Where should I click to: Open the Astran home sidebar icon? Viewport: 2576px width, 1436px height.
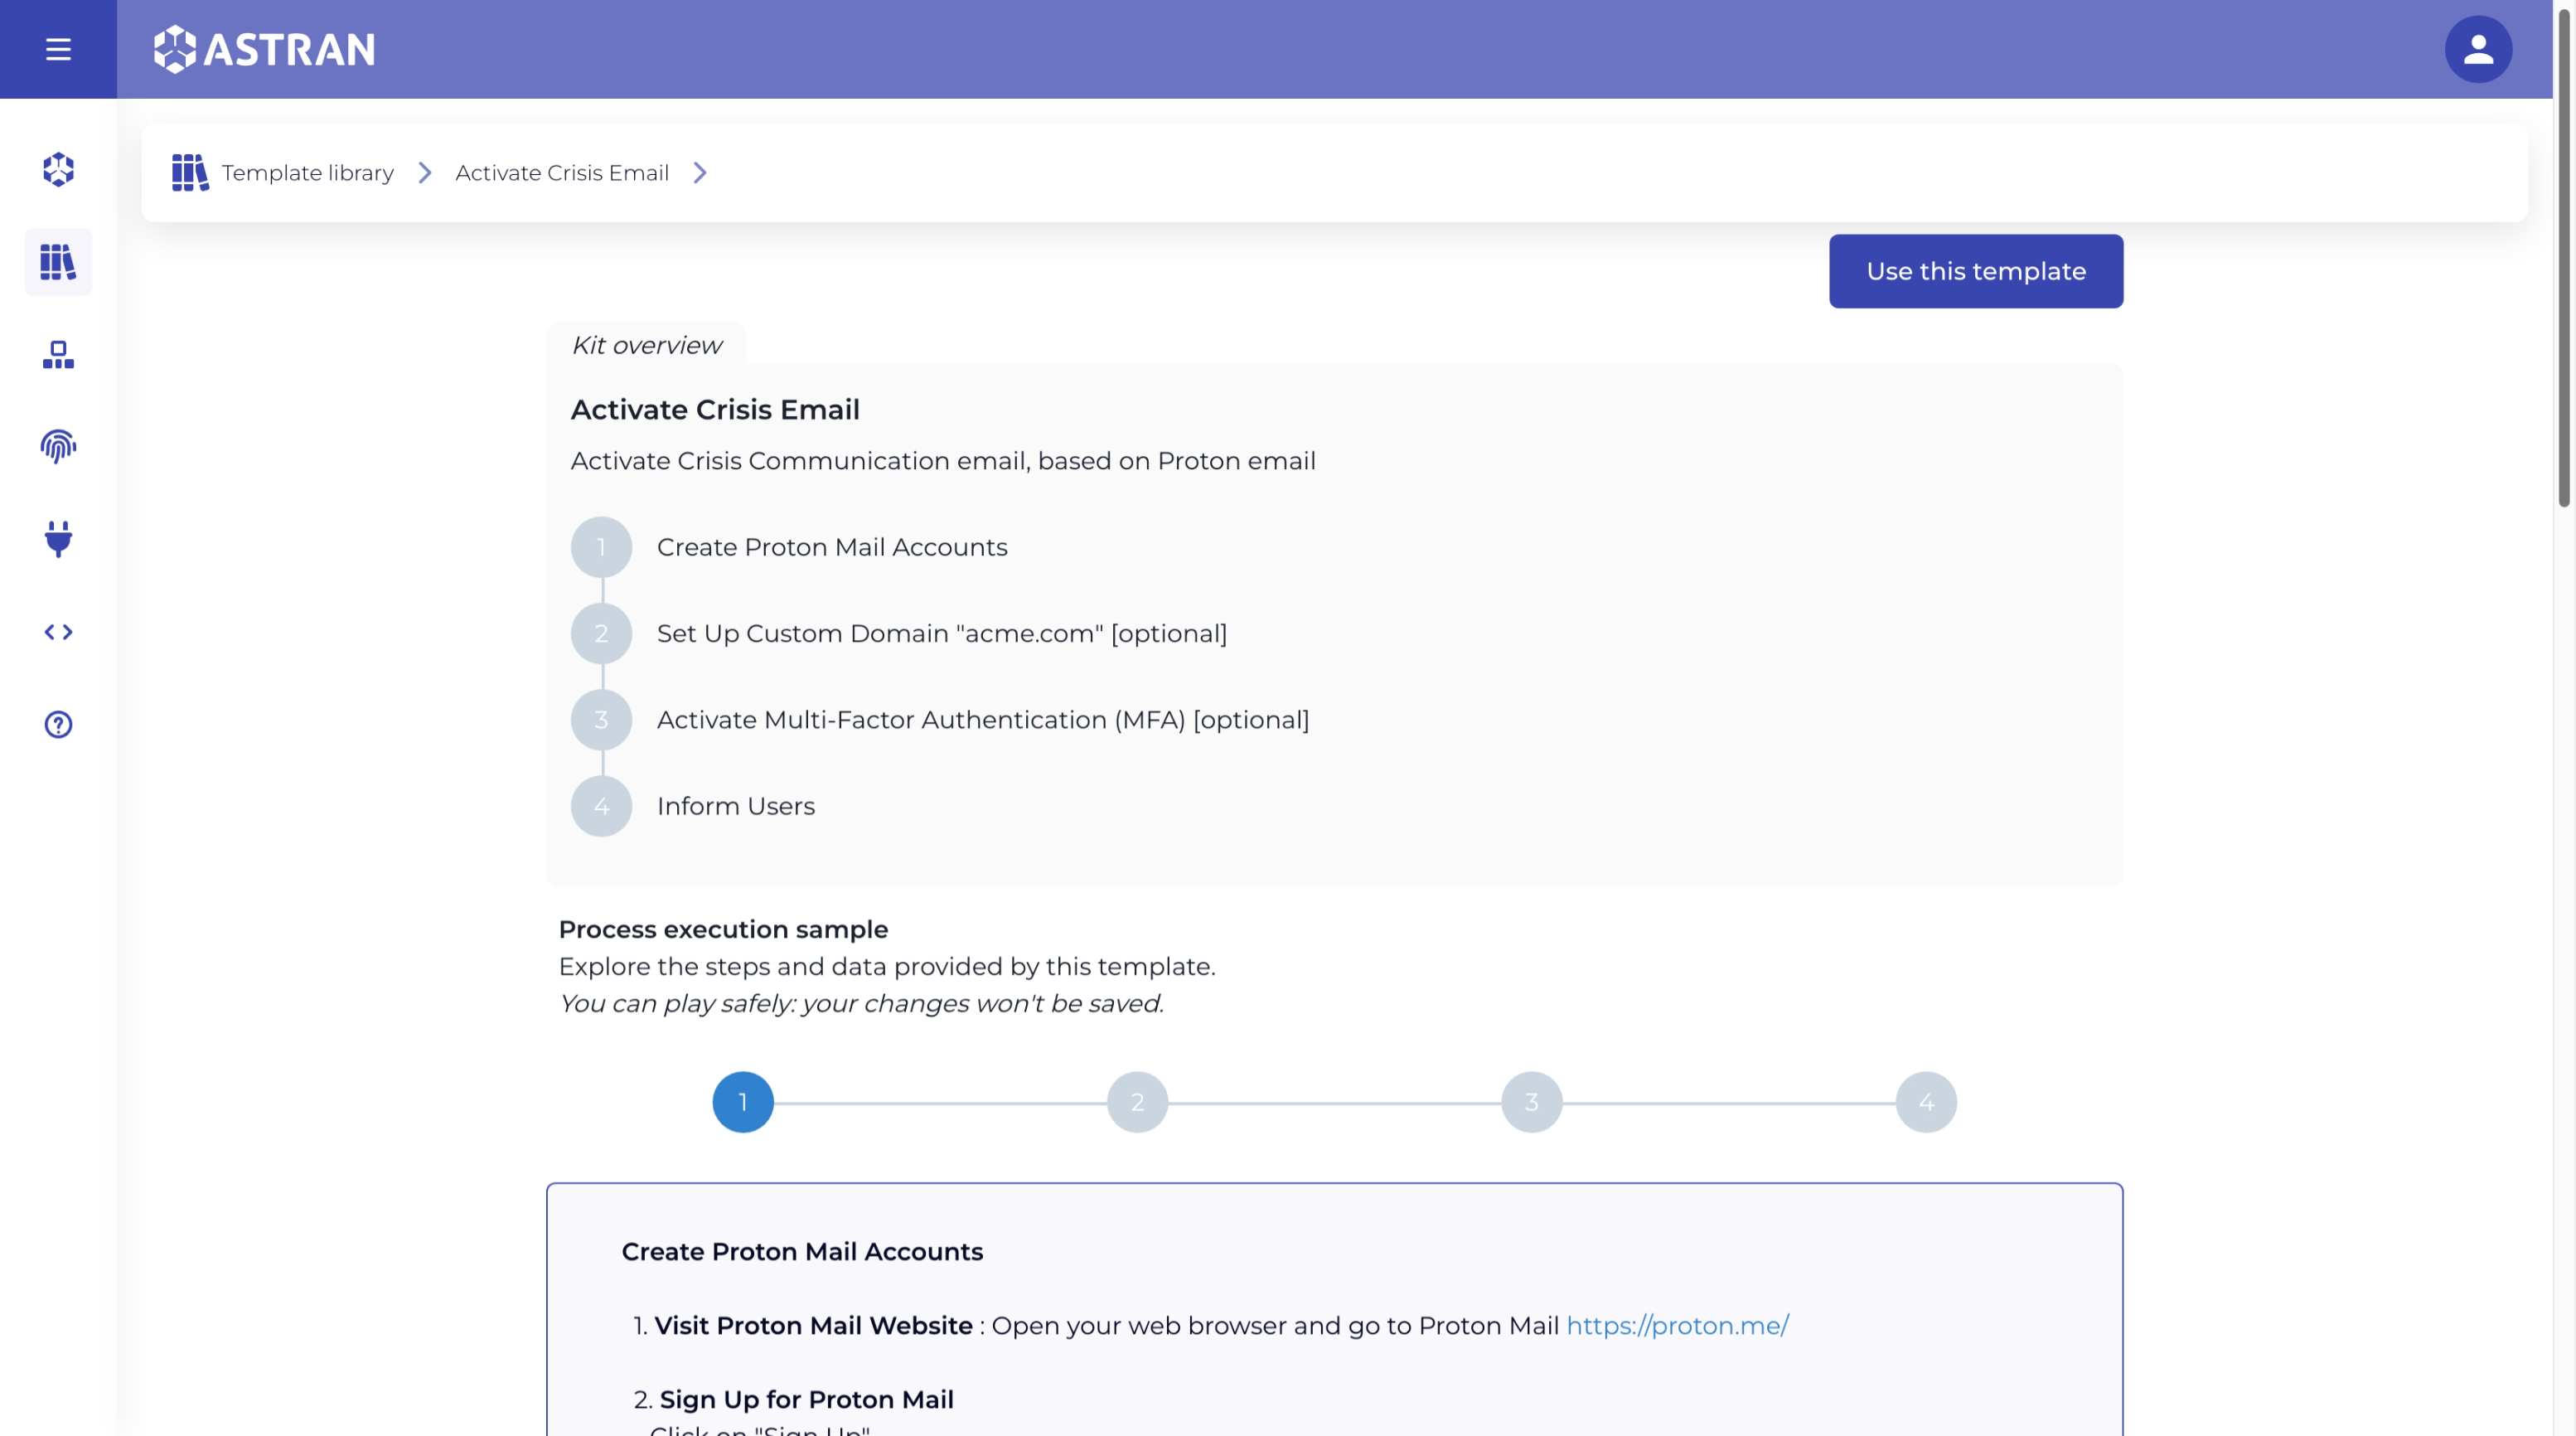click(58, 169)
